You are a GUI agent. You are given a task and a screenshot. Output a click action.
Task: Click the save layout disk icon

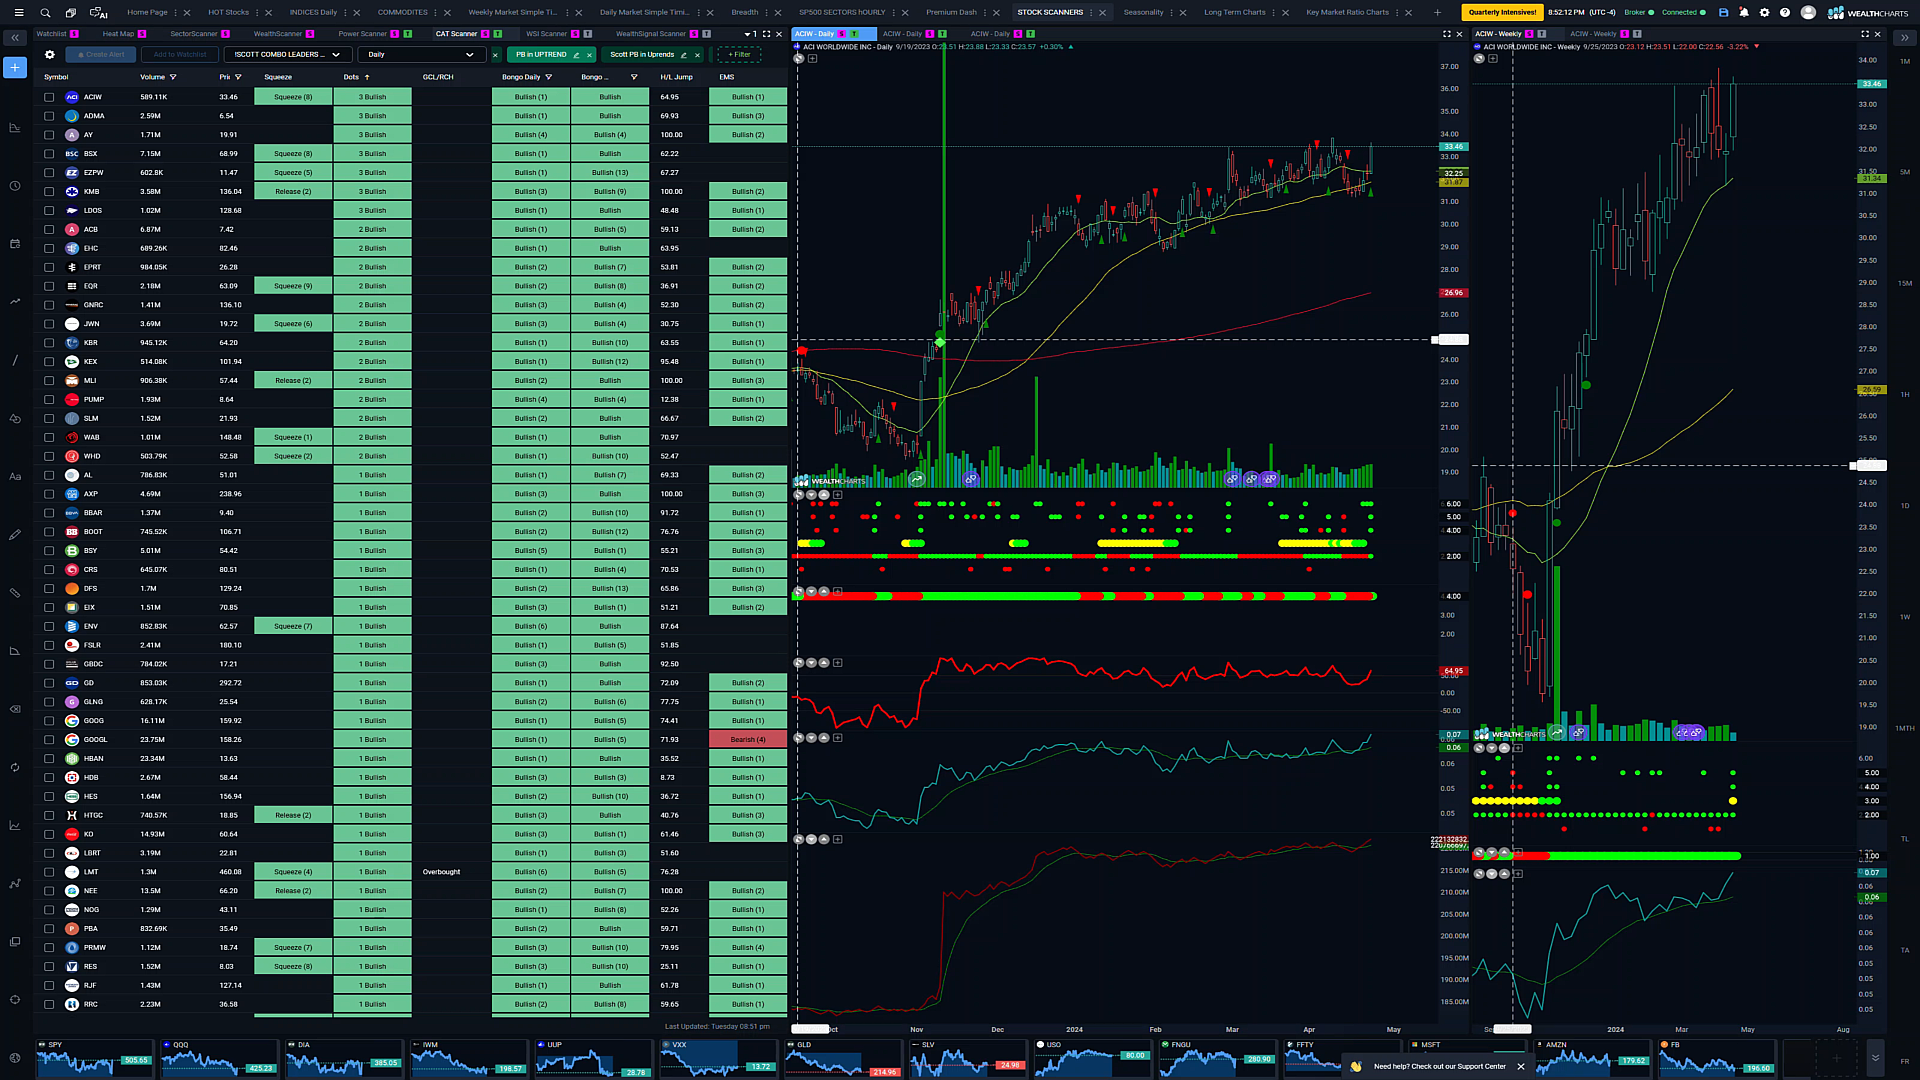pos(1723,13)
